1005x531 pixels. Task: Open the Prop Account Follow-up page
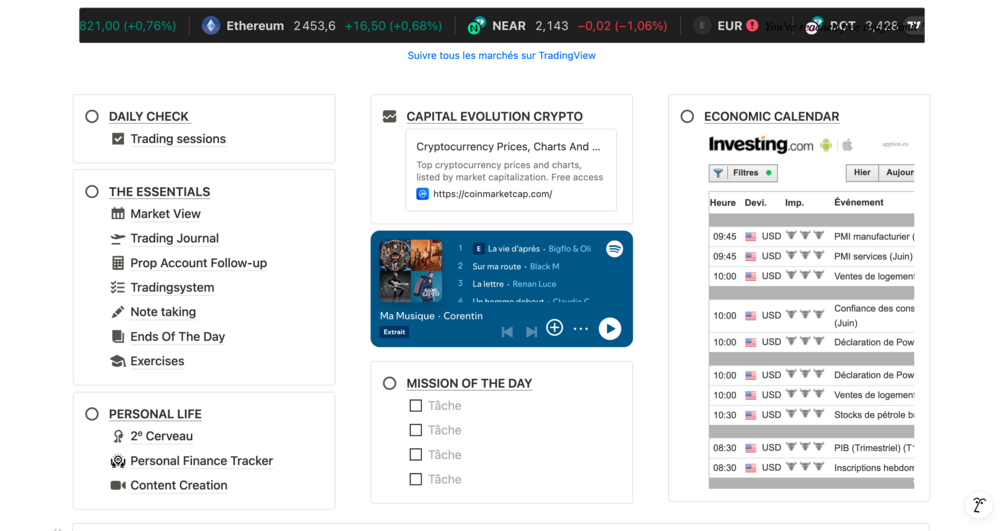point(199,263)
